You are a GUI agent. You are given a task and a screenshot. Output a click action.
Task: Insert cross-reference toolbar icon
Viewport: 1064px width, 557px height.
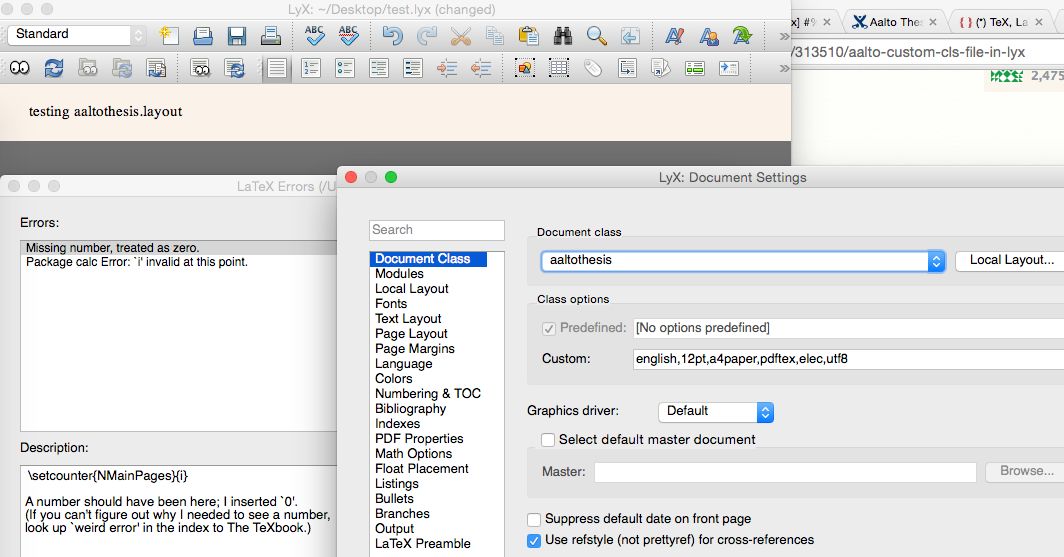627,68
